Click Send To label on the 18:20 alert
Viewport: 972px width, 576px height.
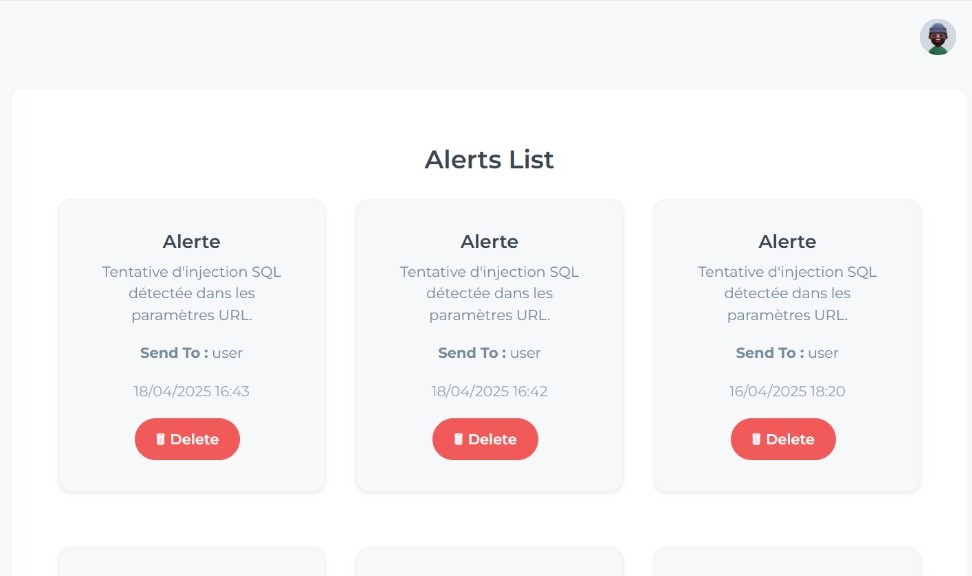tap(770, 353)
